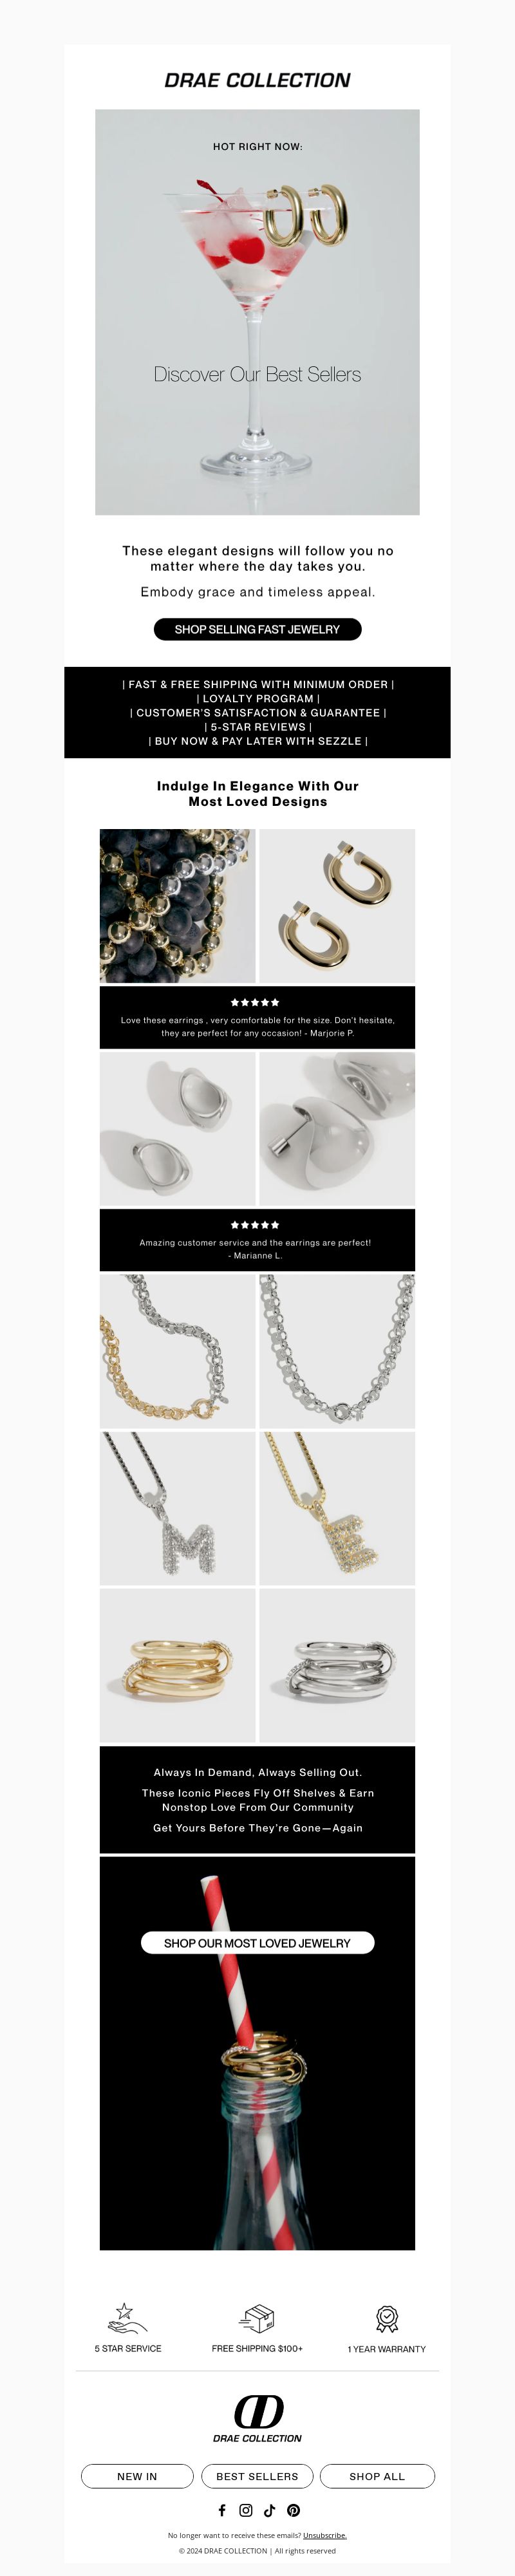Open the Facebook social icon
The width and height of the screenshot is (515, 2576).
click(222, 2510)
